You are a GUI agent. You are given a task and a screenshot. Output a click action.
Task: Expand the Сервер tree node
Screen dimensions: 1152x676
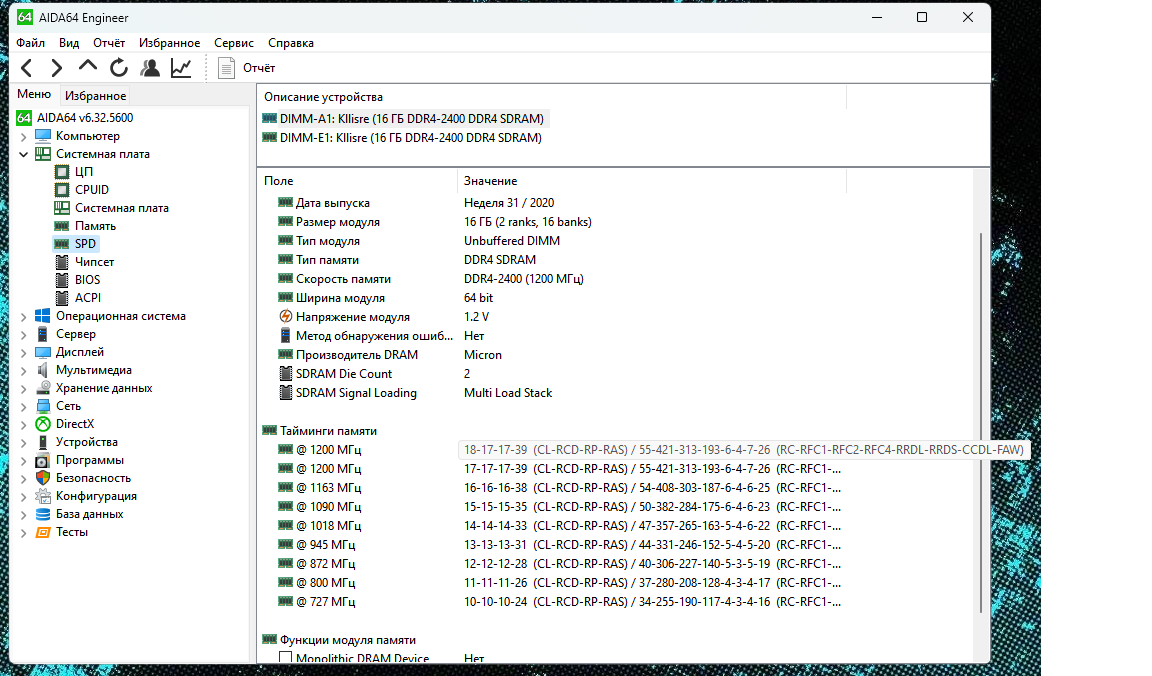(x=24, y=334)
